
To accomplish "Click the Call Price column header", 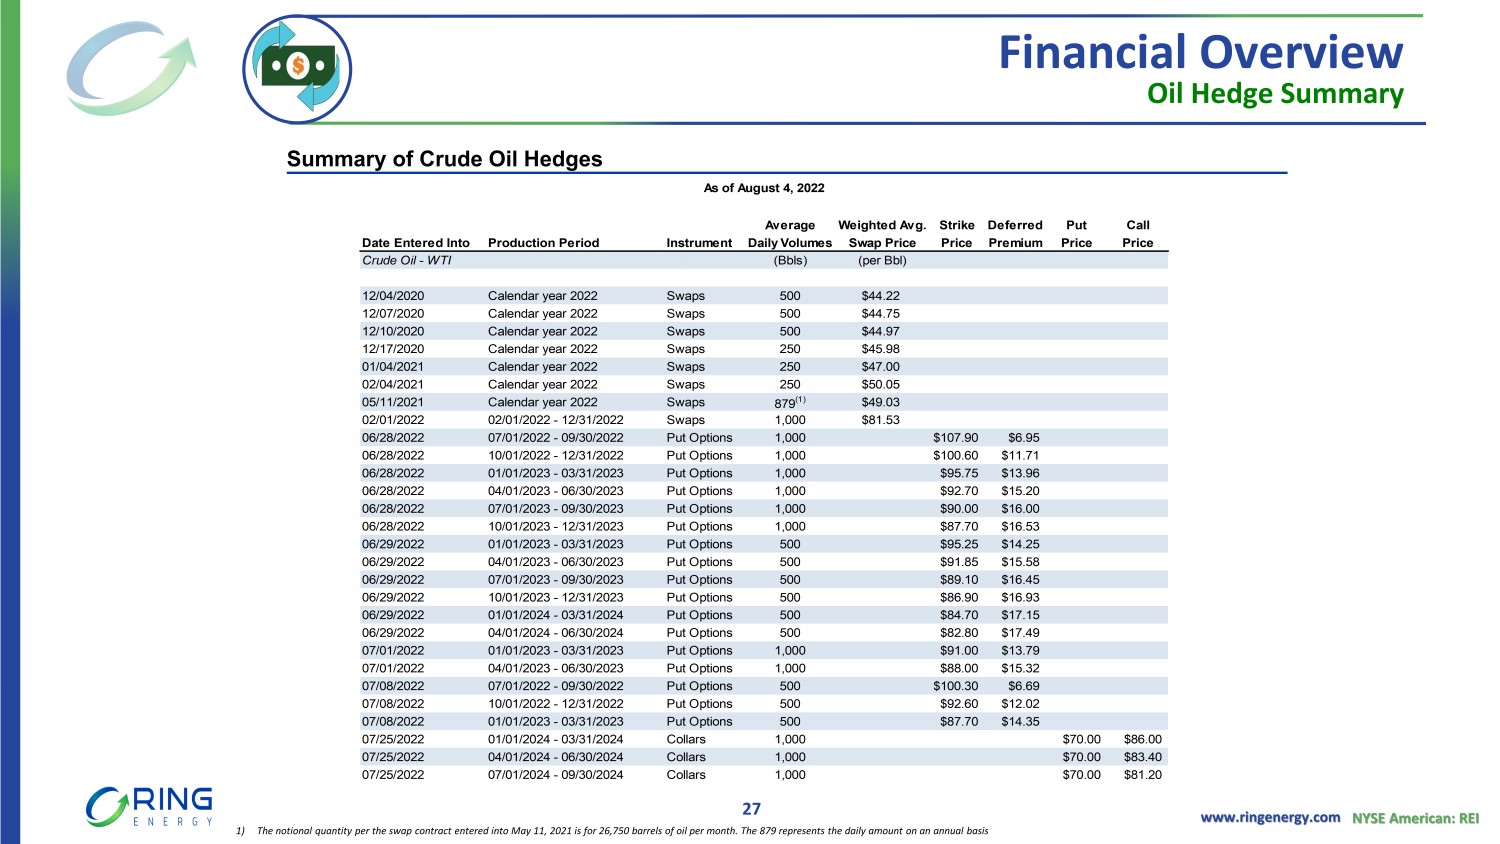I will pyautogui.click(x=1137, y=234).
